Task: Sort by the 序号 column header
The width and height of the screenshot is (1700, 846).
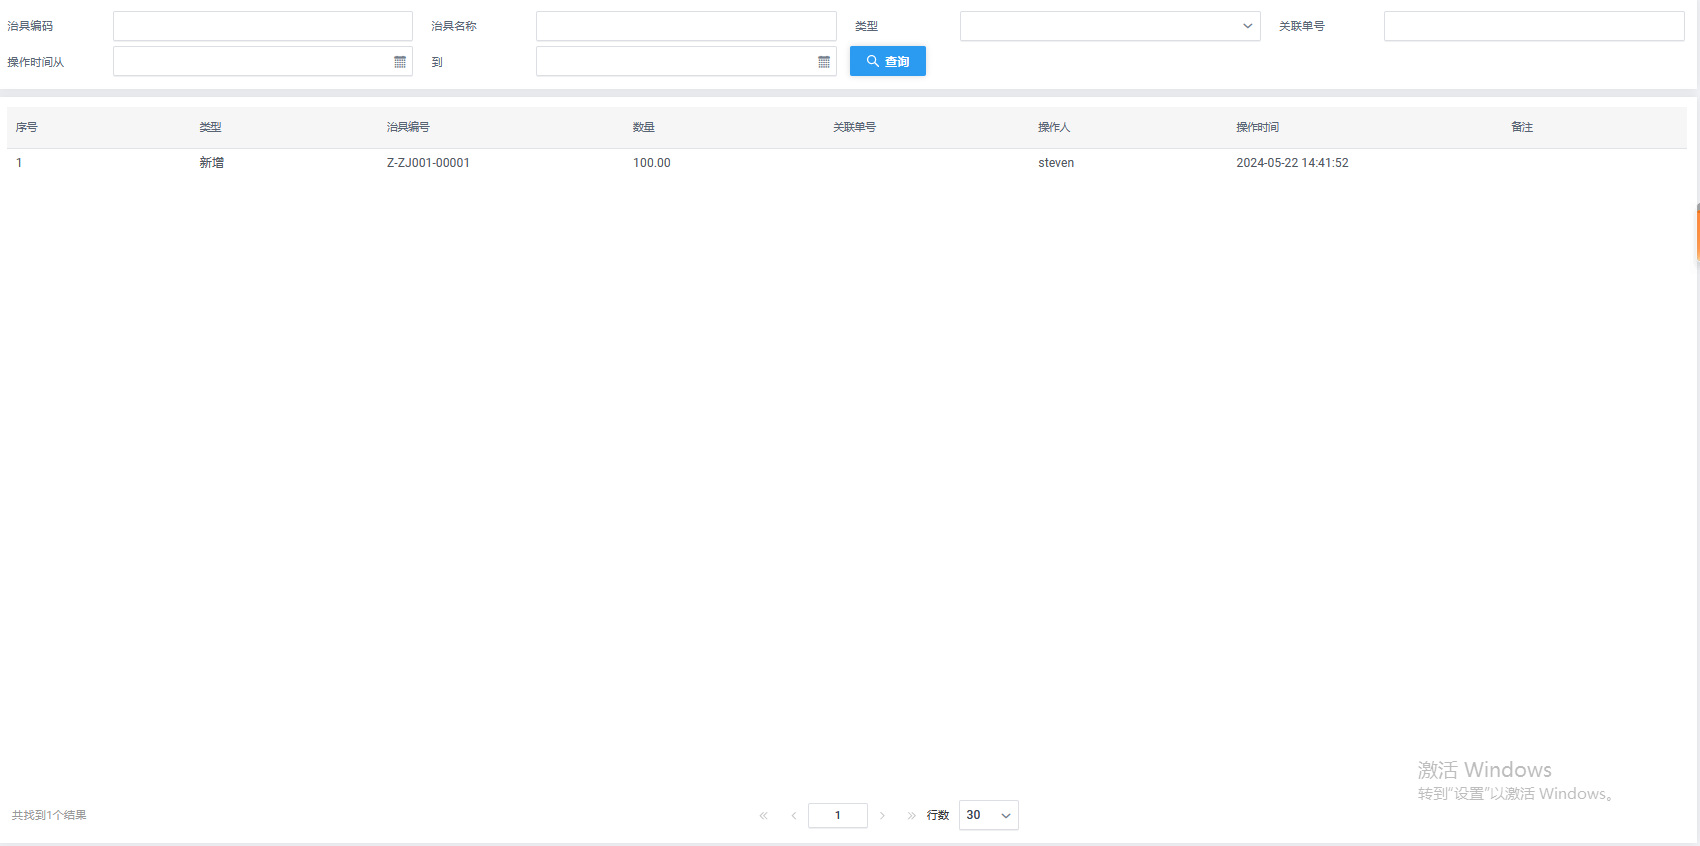Action: point(27,127)
